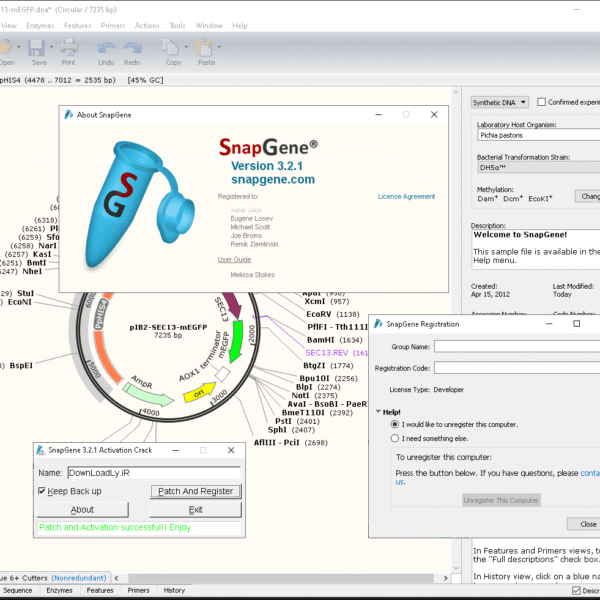Select the EcoRV (1138) enzyme site label
The image size is (600, 600).
(x=333, y=314)
